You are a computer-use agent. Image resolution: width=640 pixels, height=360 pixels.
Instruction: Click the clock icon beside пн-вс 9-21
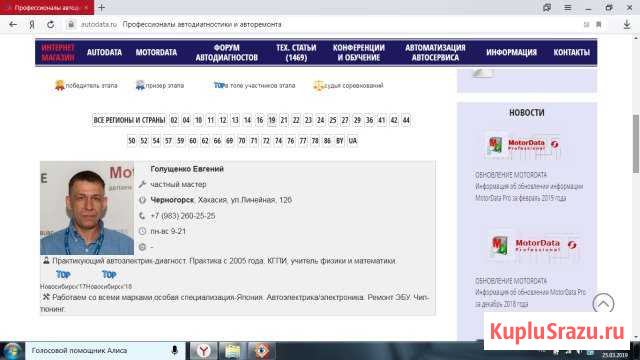[x=142, y=231]
